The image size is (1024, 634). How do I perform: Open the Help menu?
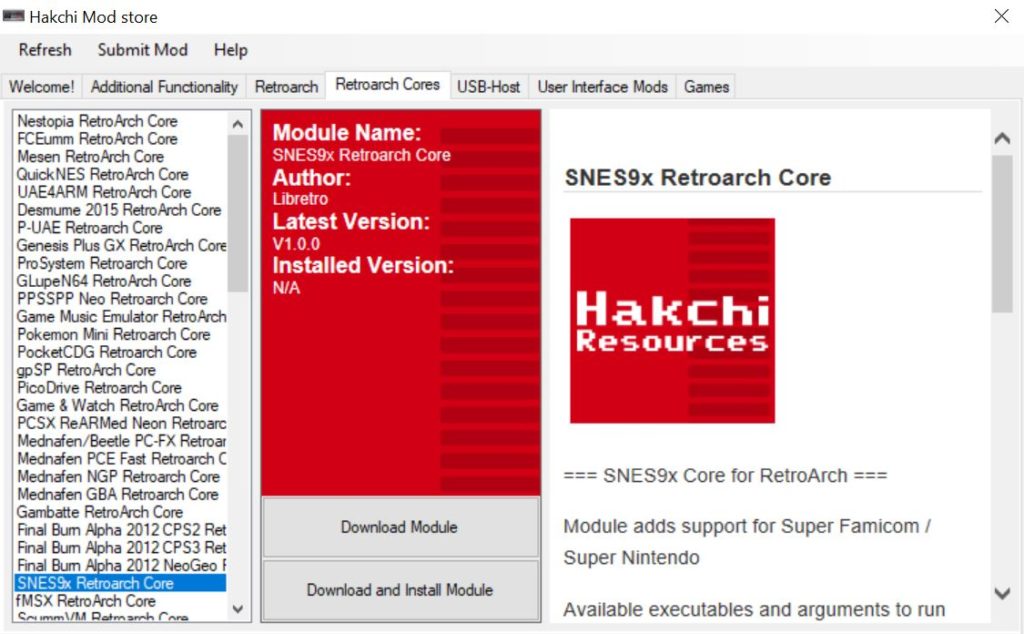tap(230, 50)
